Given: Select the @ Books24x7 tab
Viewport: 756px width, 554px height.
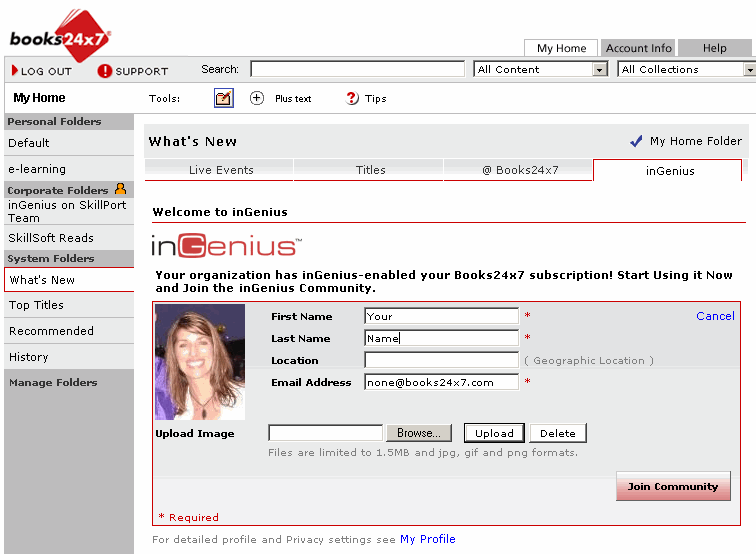Looking at the screenshot, I should pyautogui.click(x=518, y=170).
